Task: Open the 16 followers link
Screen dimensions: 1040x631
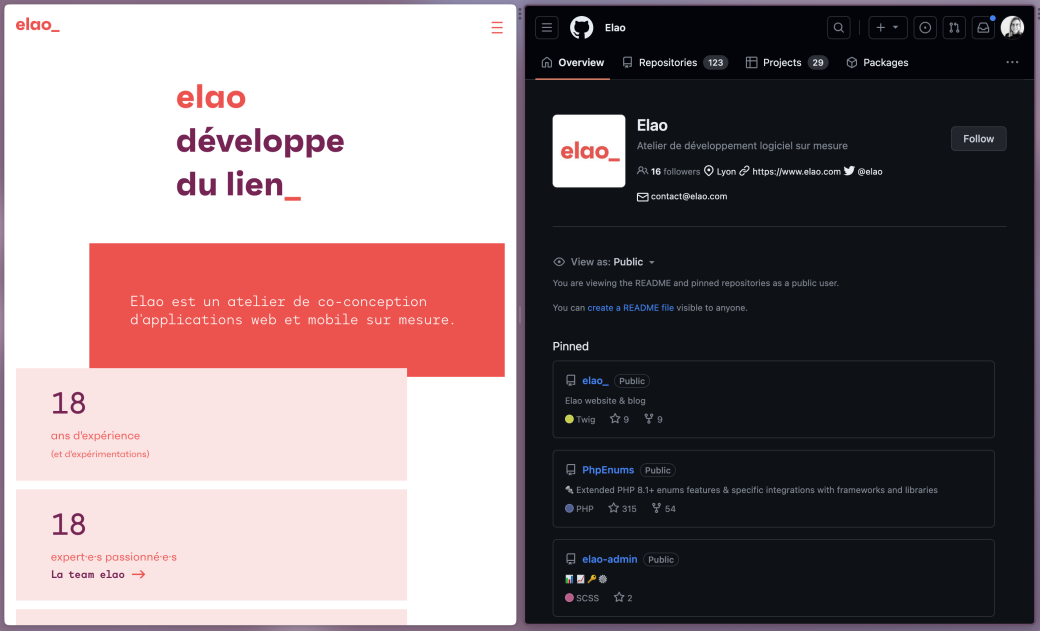Action: pos(669,171)
